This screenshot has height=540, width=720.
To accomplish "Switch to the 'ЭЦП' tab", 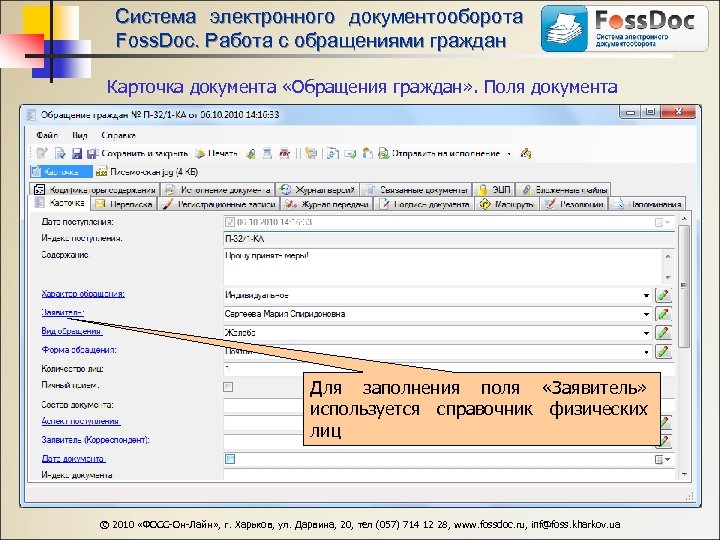I will click(x=494, y=189).
